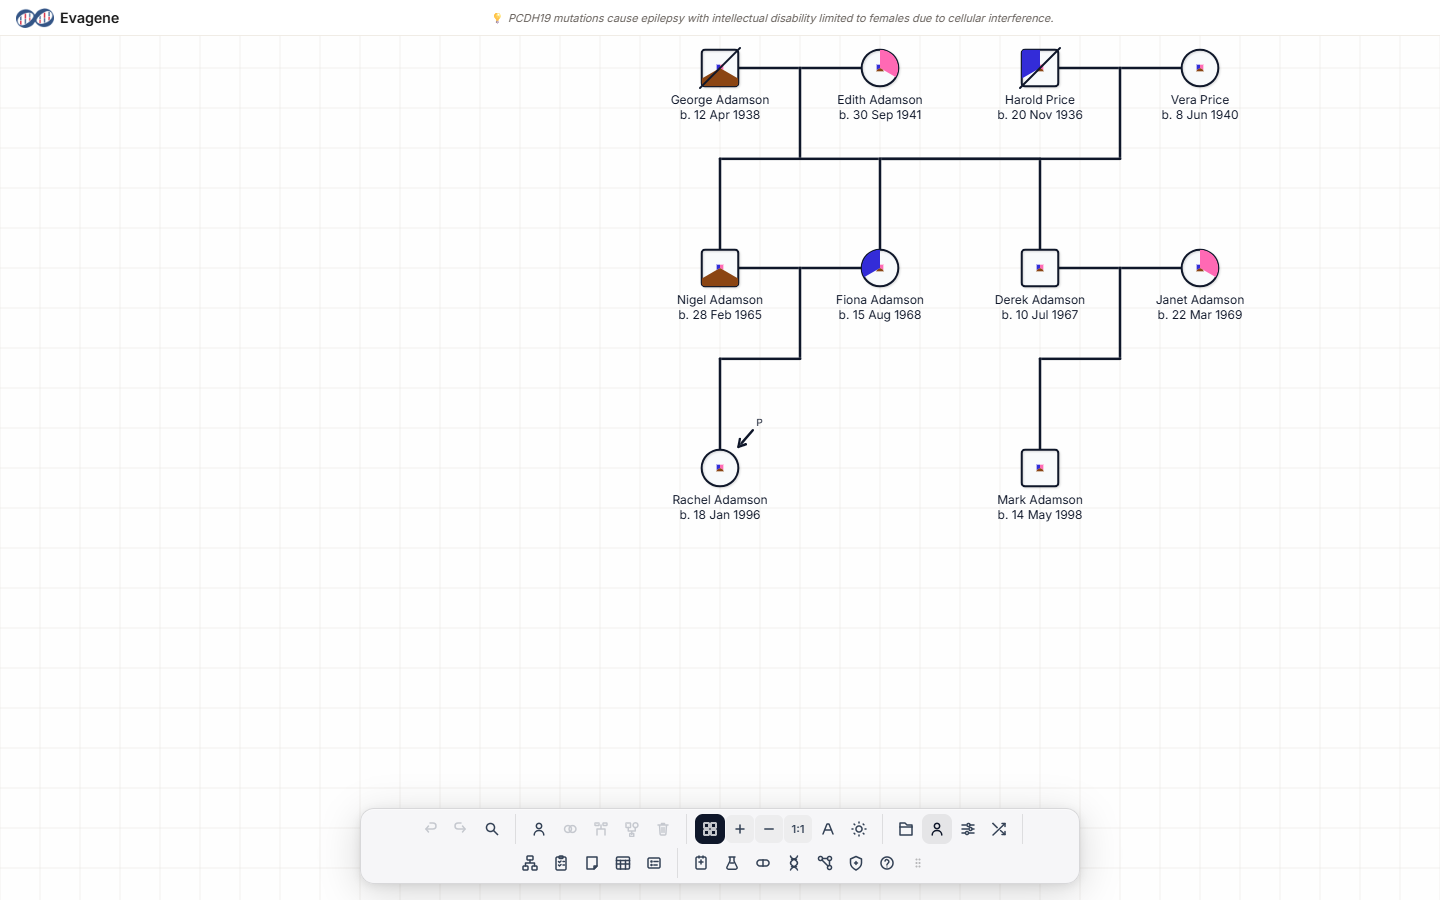This screenshot has width=1440, height=900.
Task: Click the lightbulb tip icon at top
Action: click(497, 18)
